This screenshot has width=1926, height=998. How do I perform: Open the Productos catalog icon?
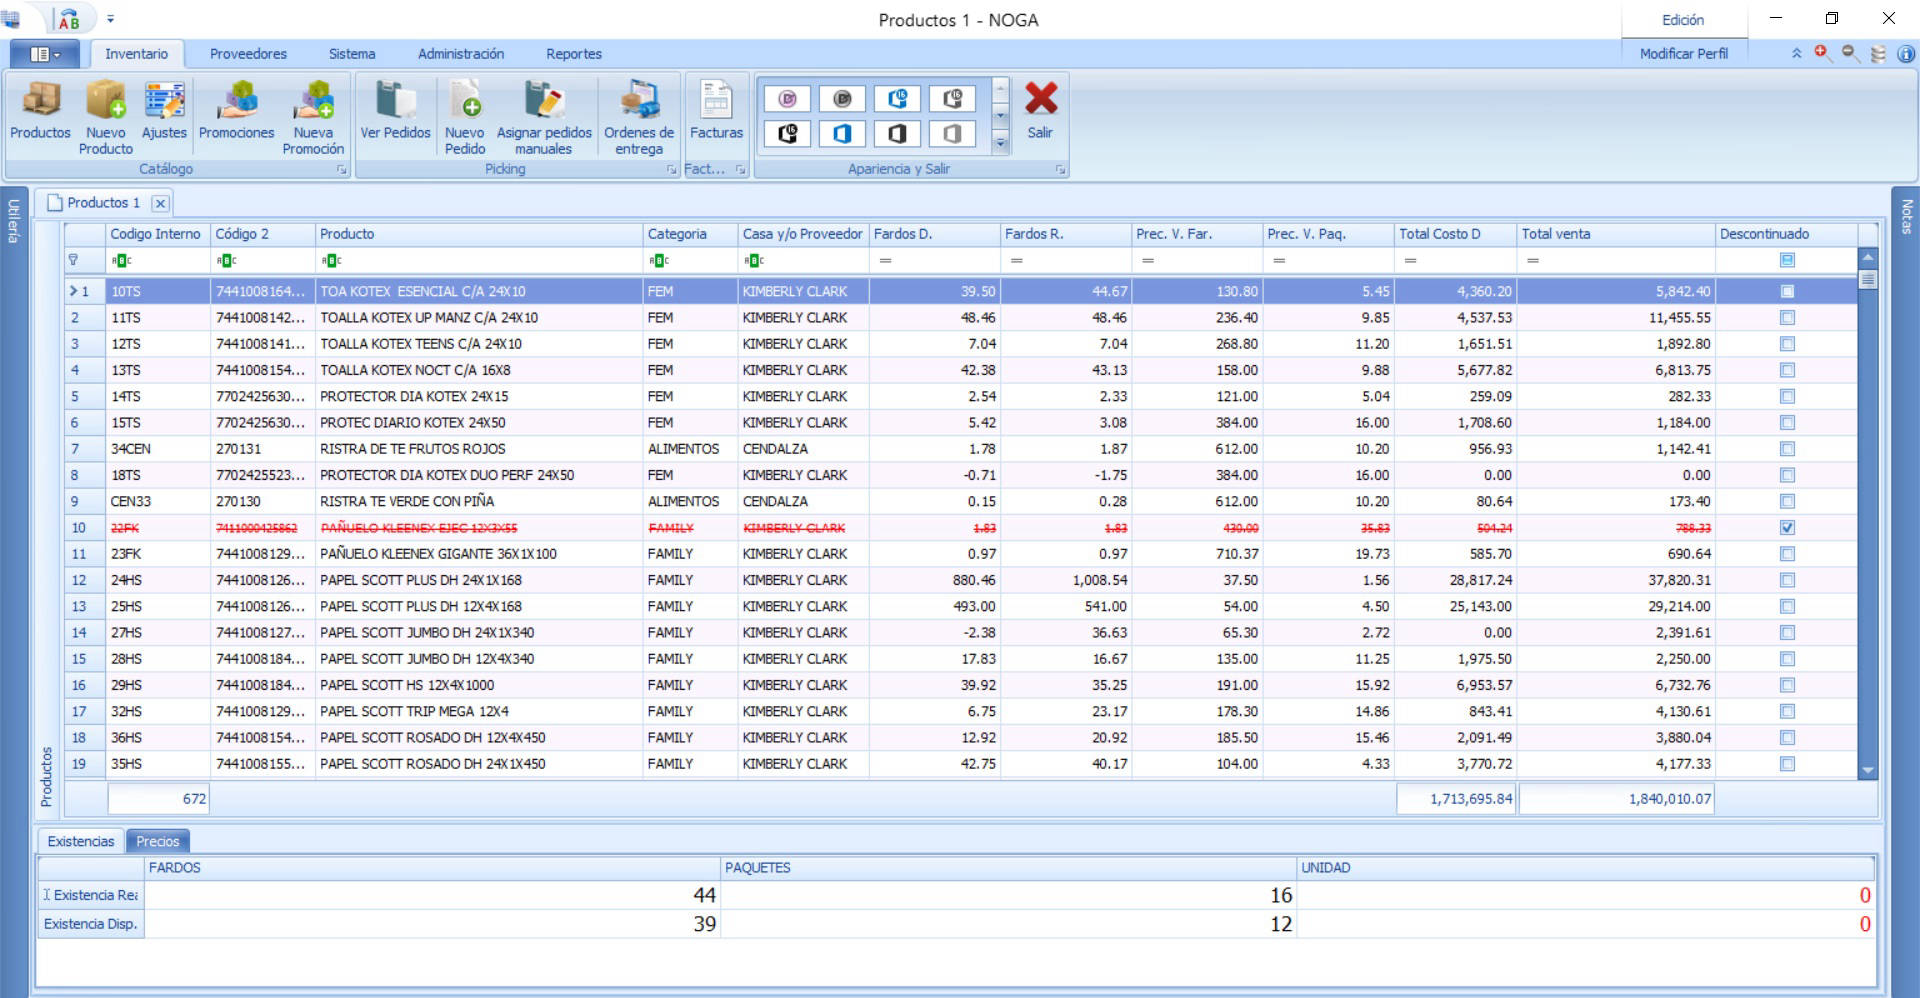[40, 110]
